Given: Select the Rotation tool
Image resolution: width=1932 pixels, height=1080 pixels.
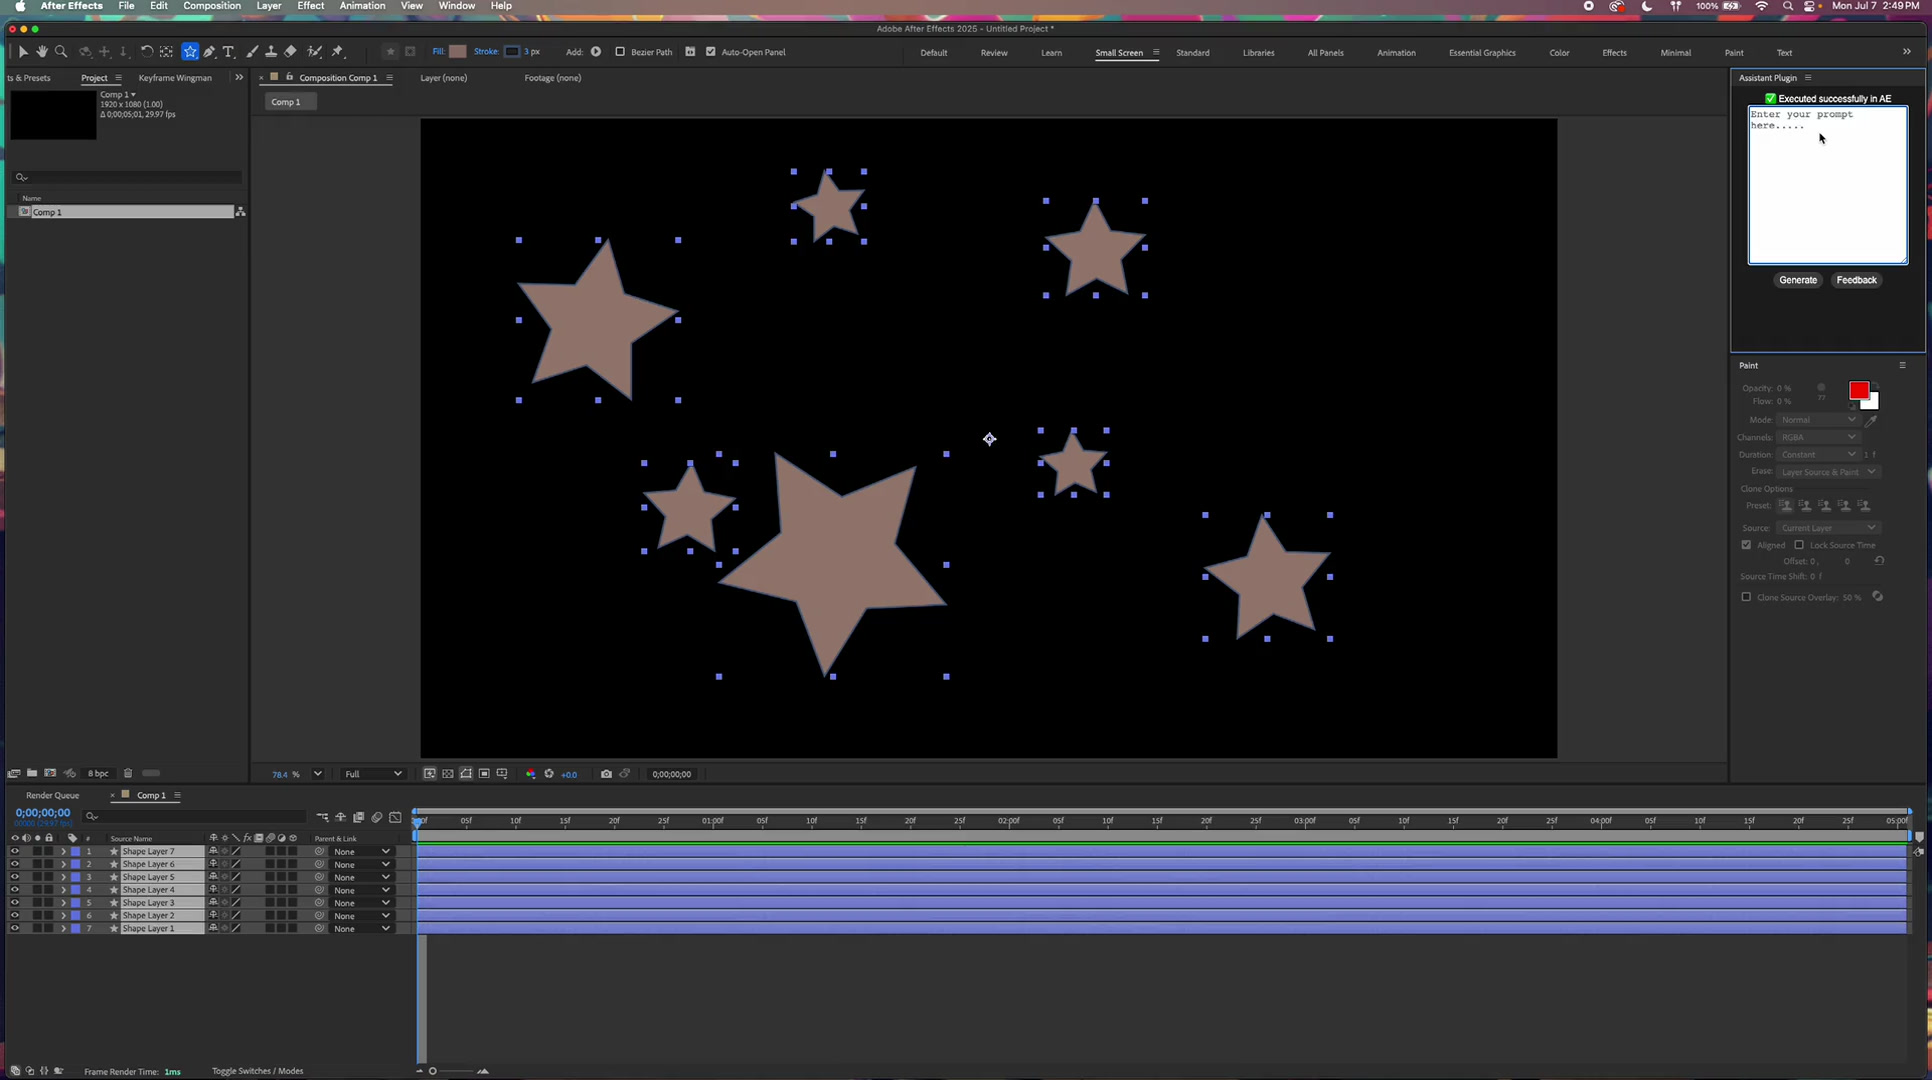Looking at the screenshot, I should pos(147,51).
